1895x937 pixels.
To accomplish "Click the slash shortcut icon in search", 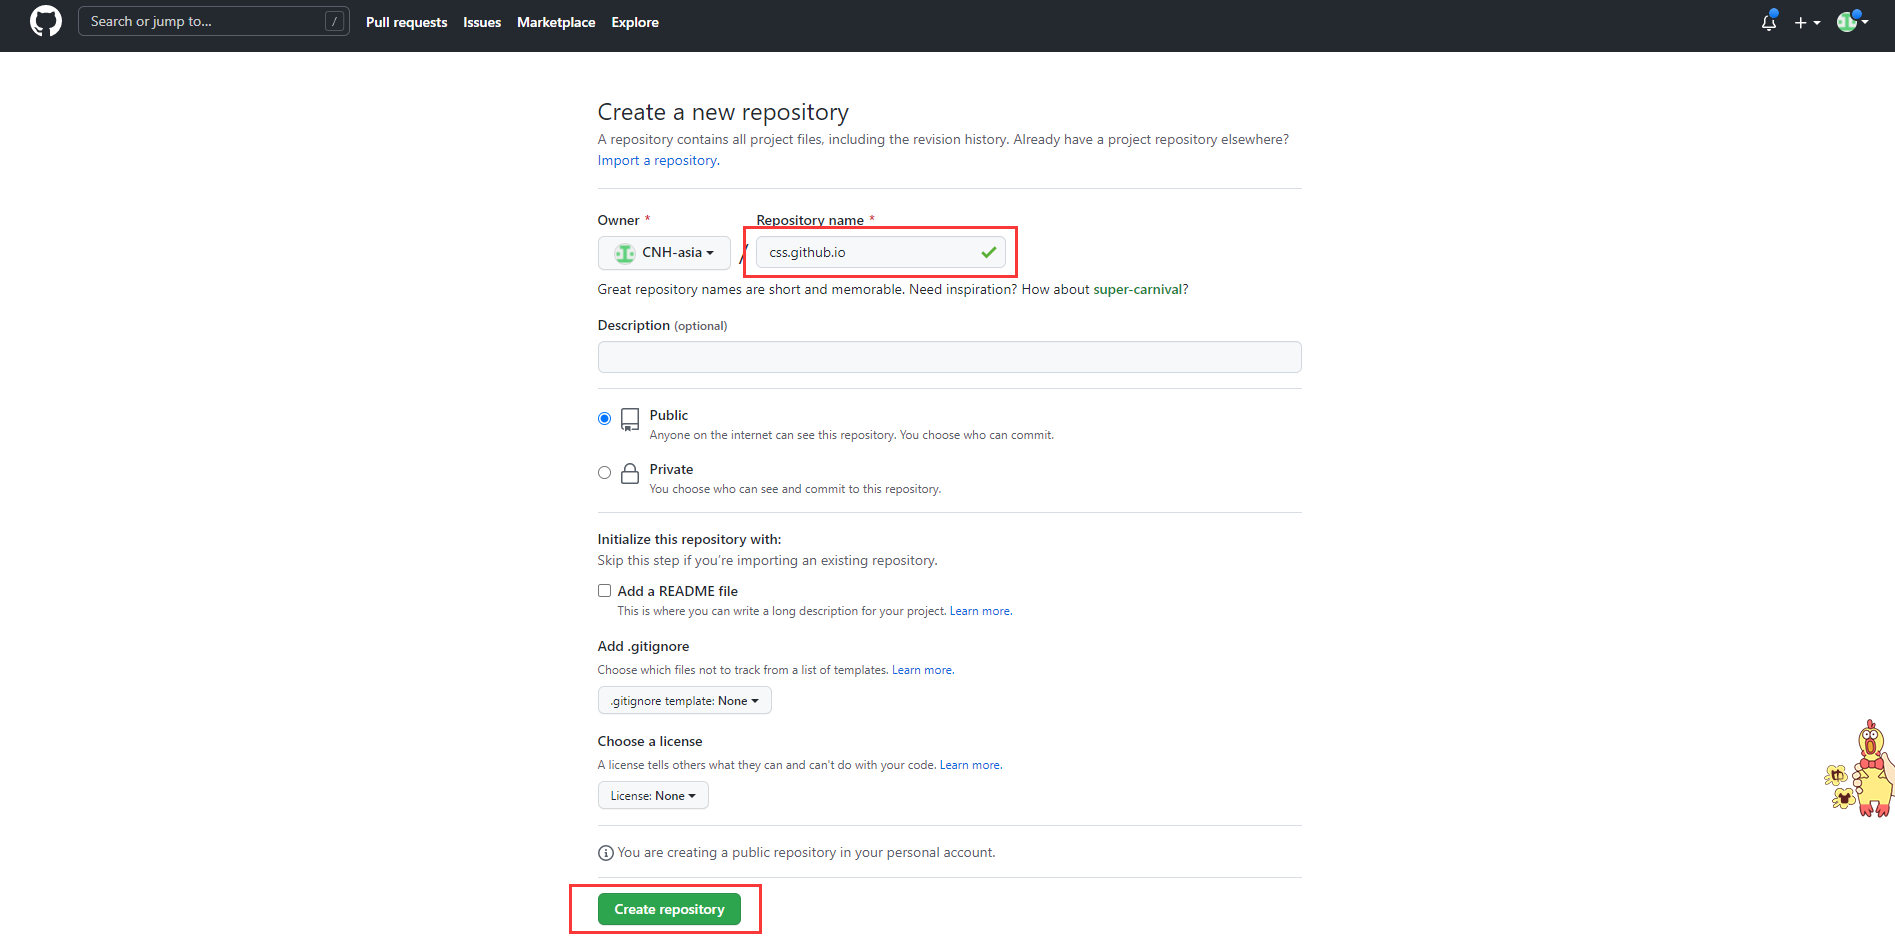I will [x=335, y=21].
